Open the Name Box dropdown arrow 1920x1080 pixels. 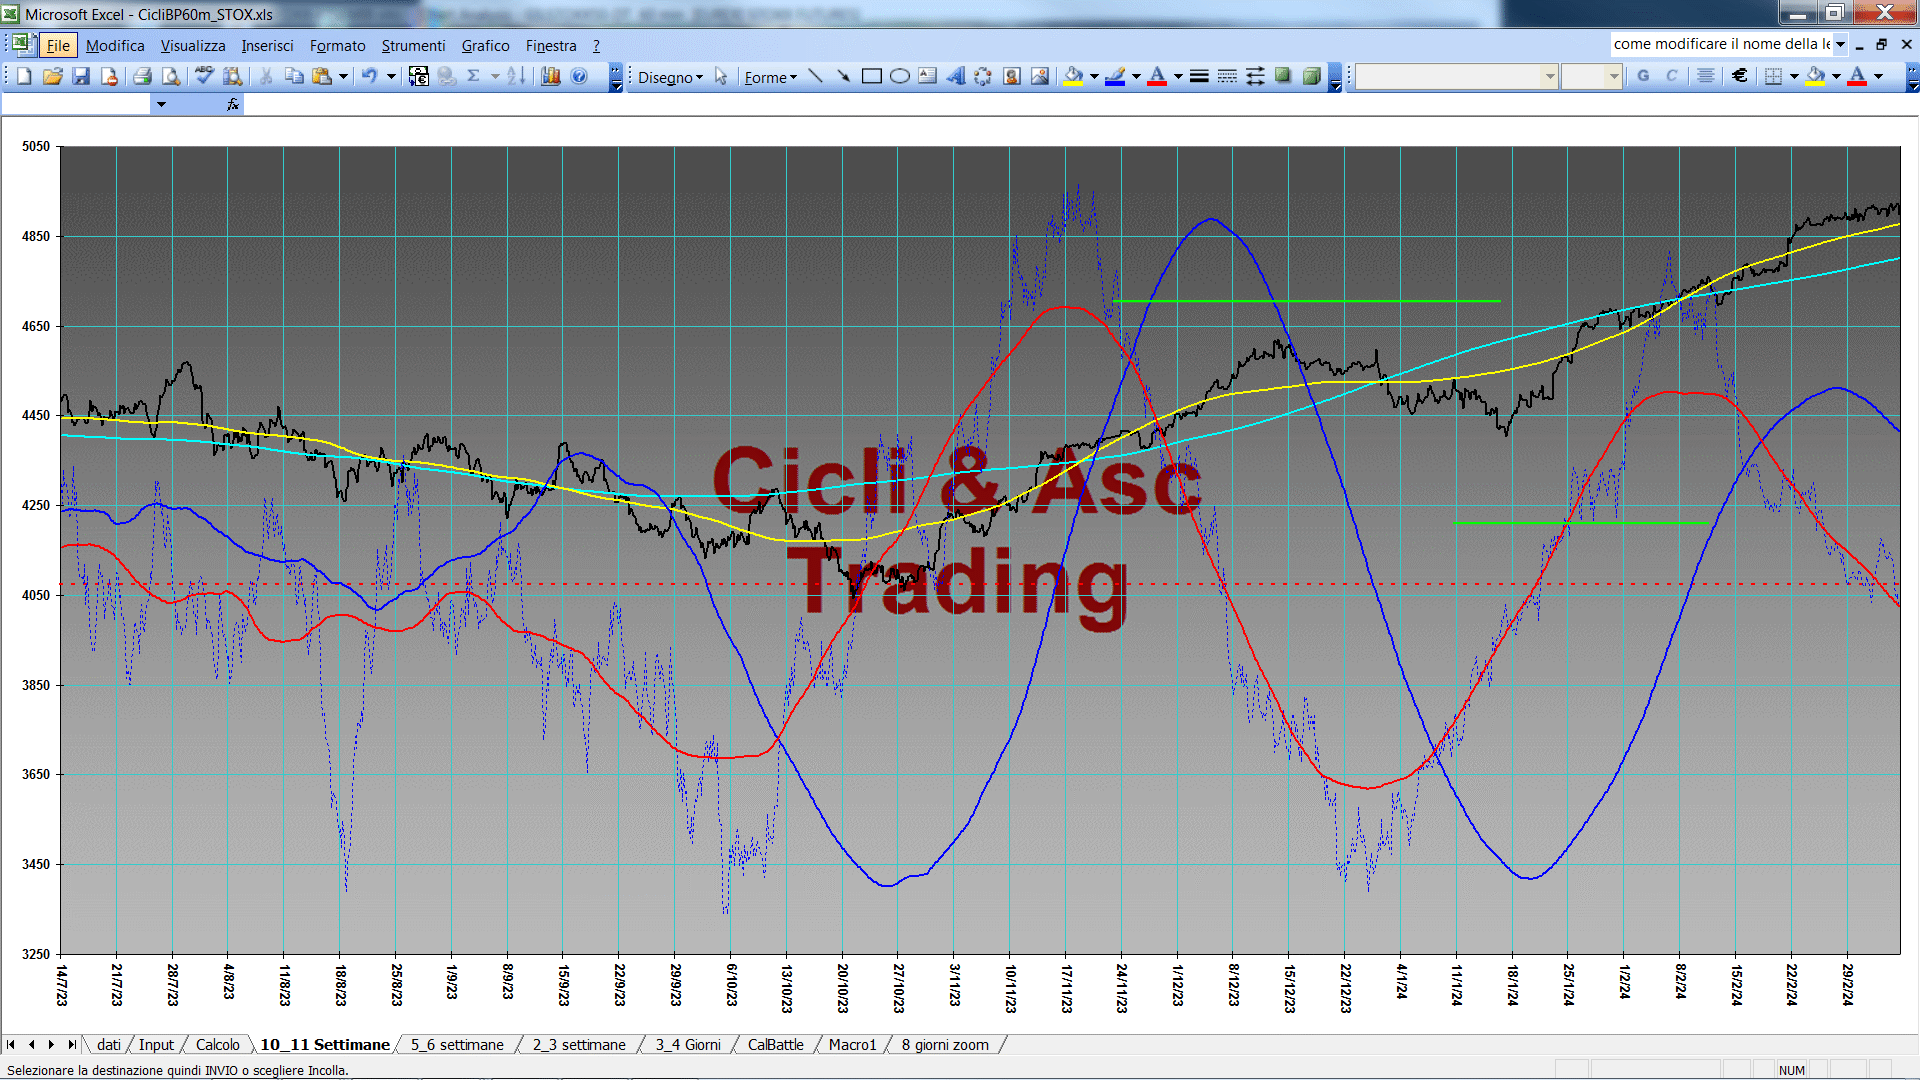pos(161,104)
